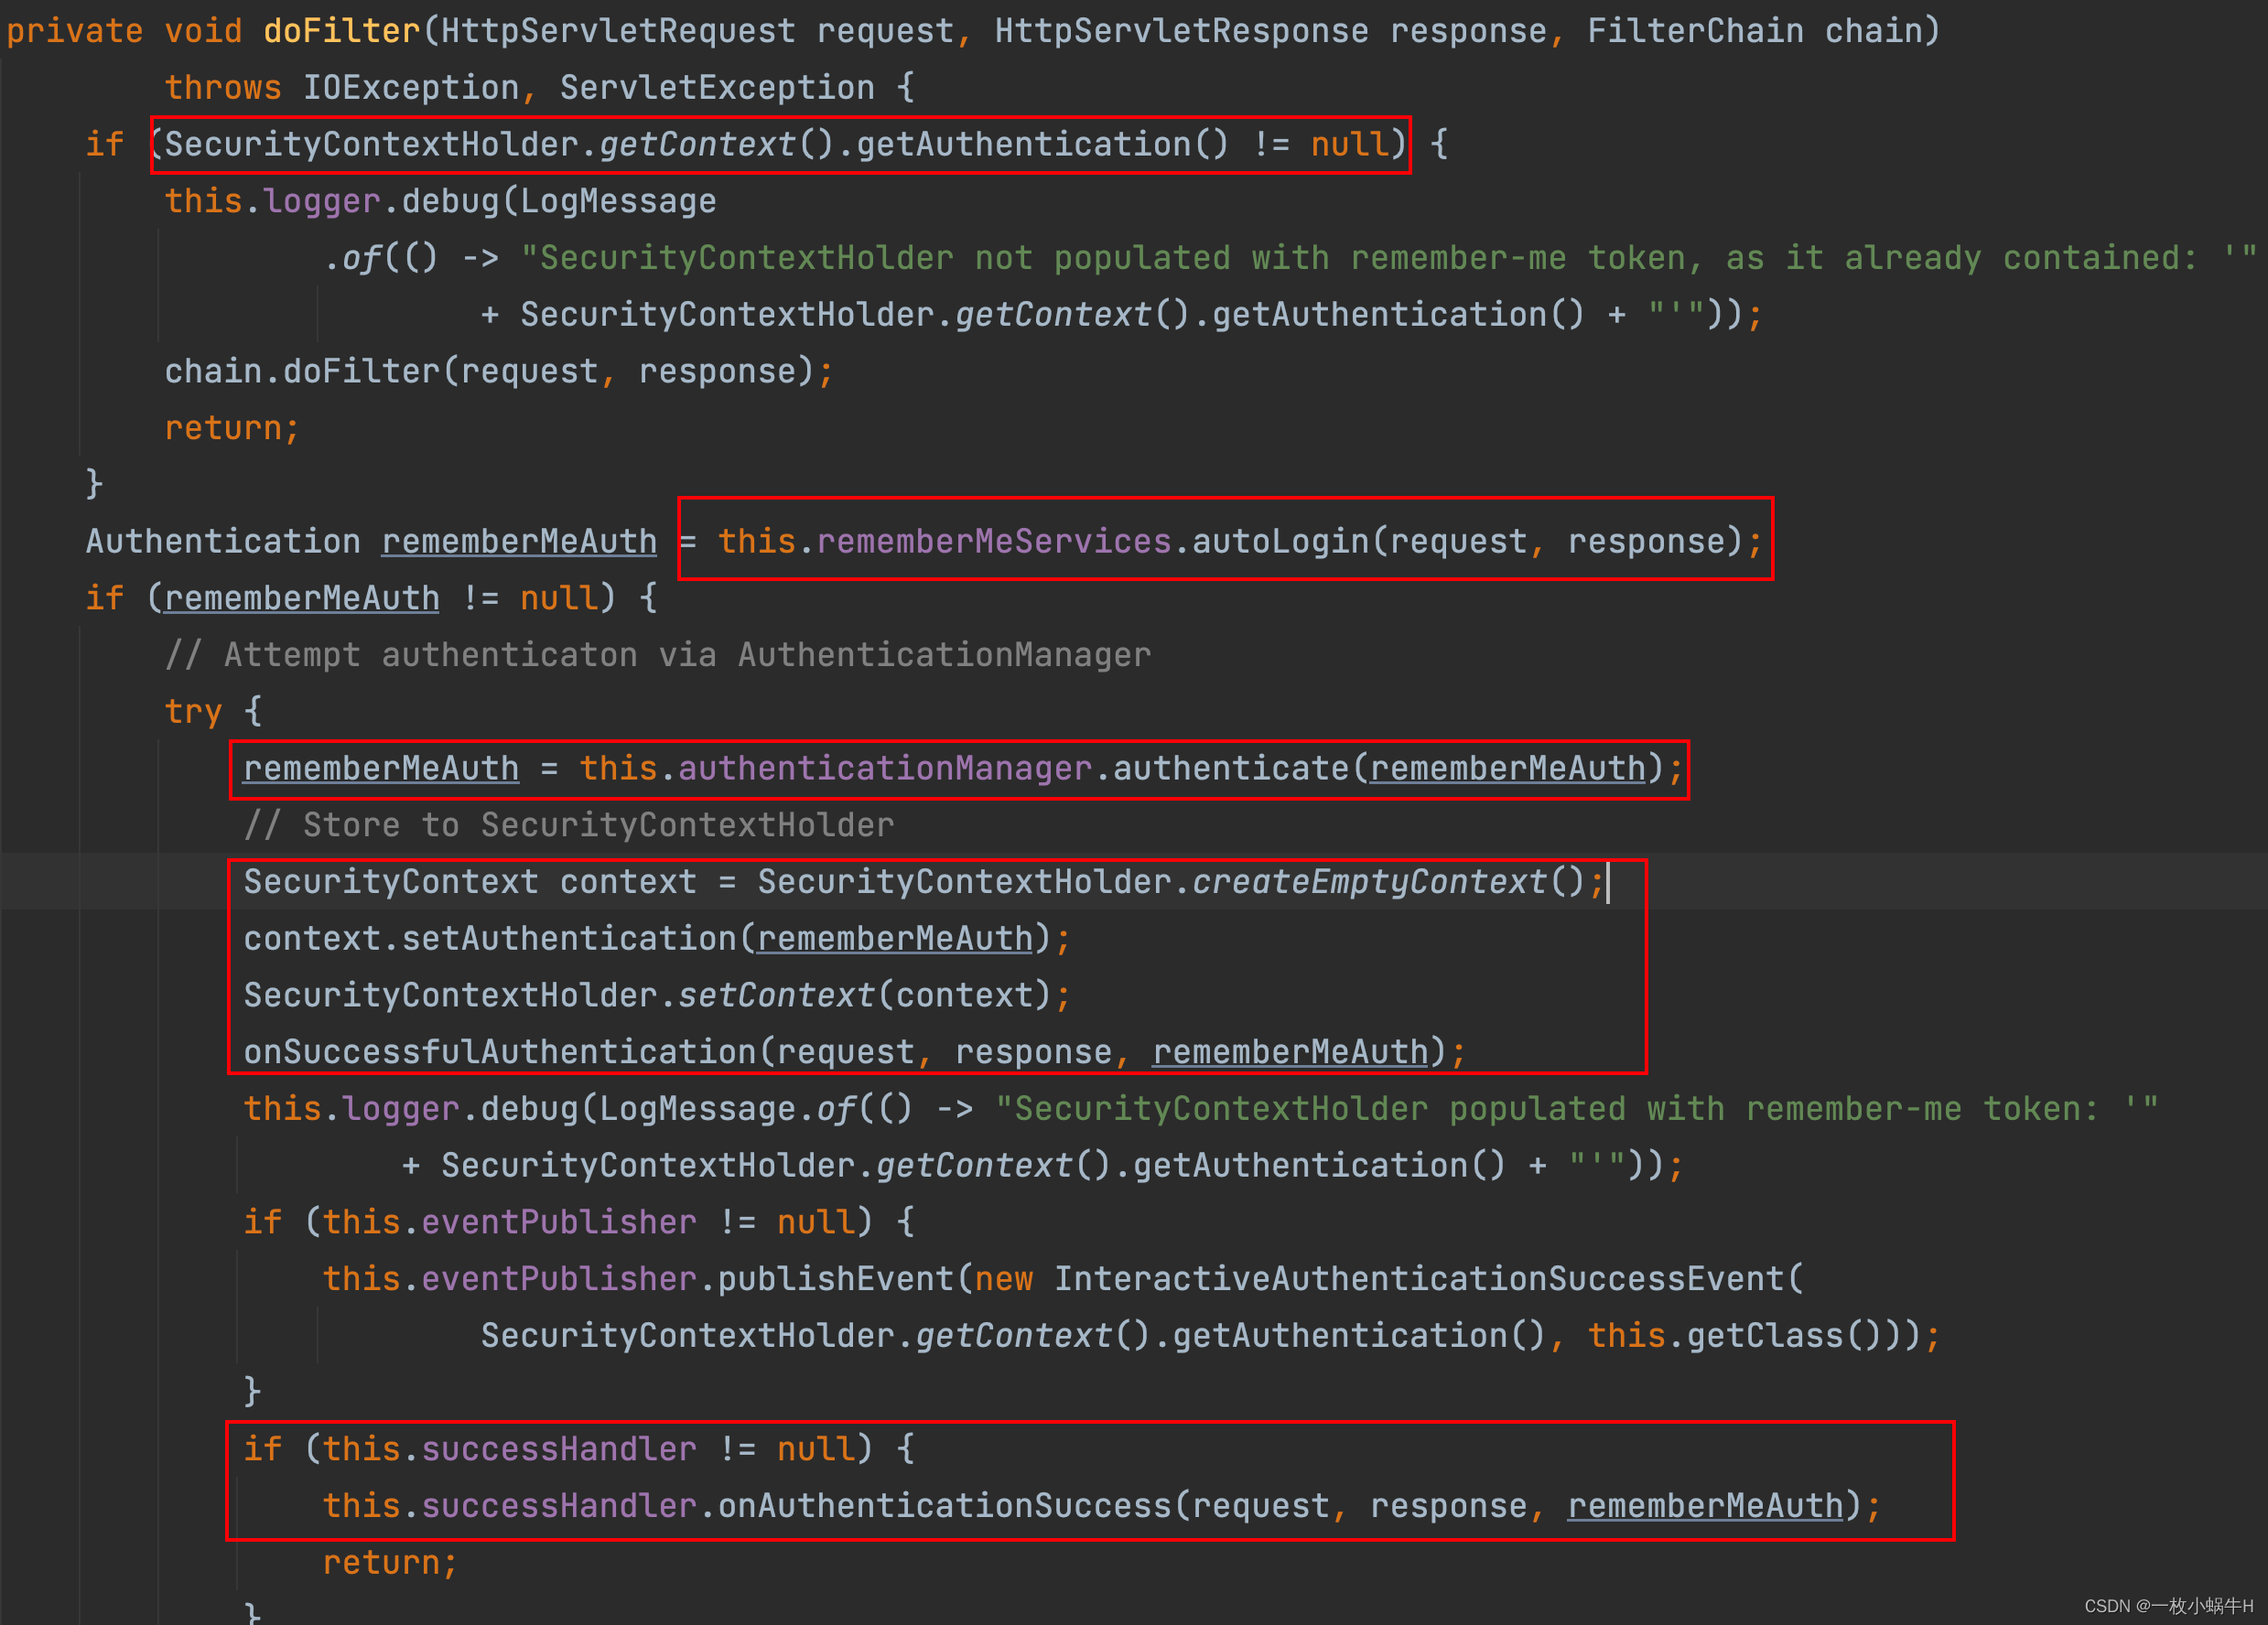Click comment "Attempt authenticaton via AuthenticationManager"
Image resolution: width=2268 pixels, height=1625 pixels.
658,655
